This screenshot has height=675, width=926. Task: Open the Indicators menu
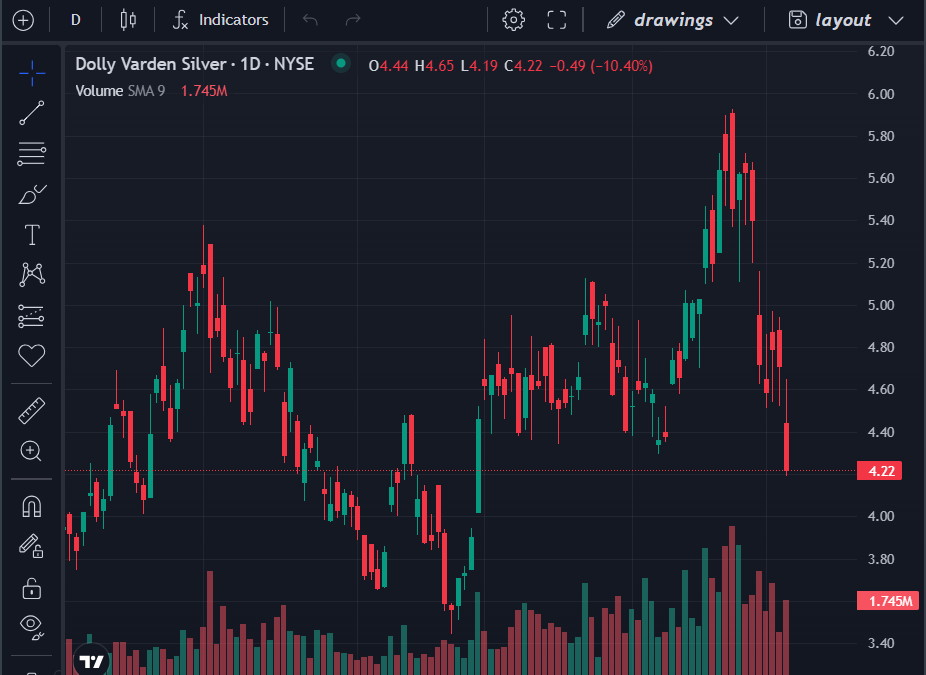click(220, 20)
